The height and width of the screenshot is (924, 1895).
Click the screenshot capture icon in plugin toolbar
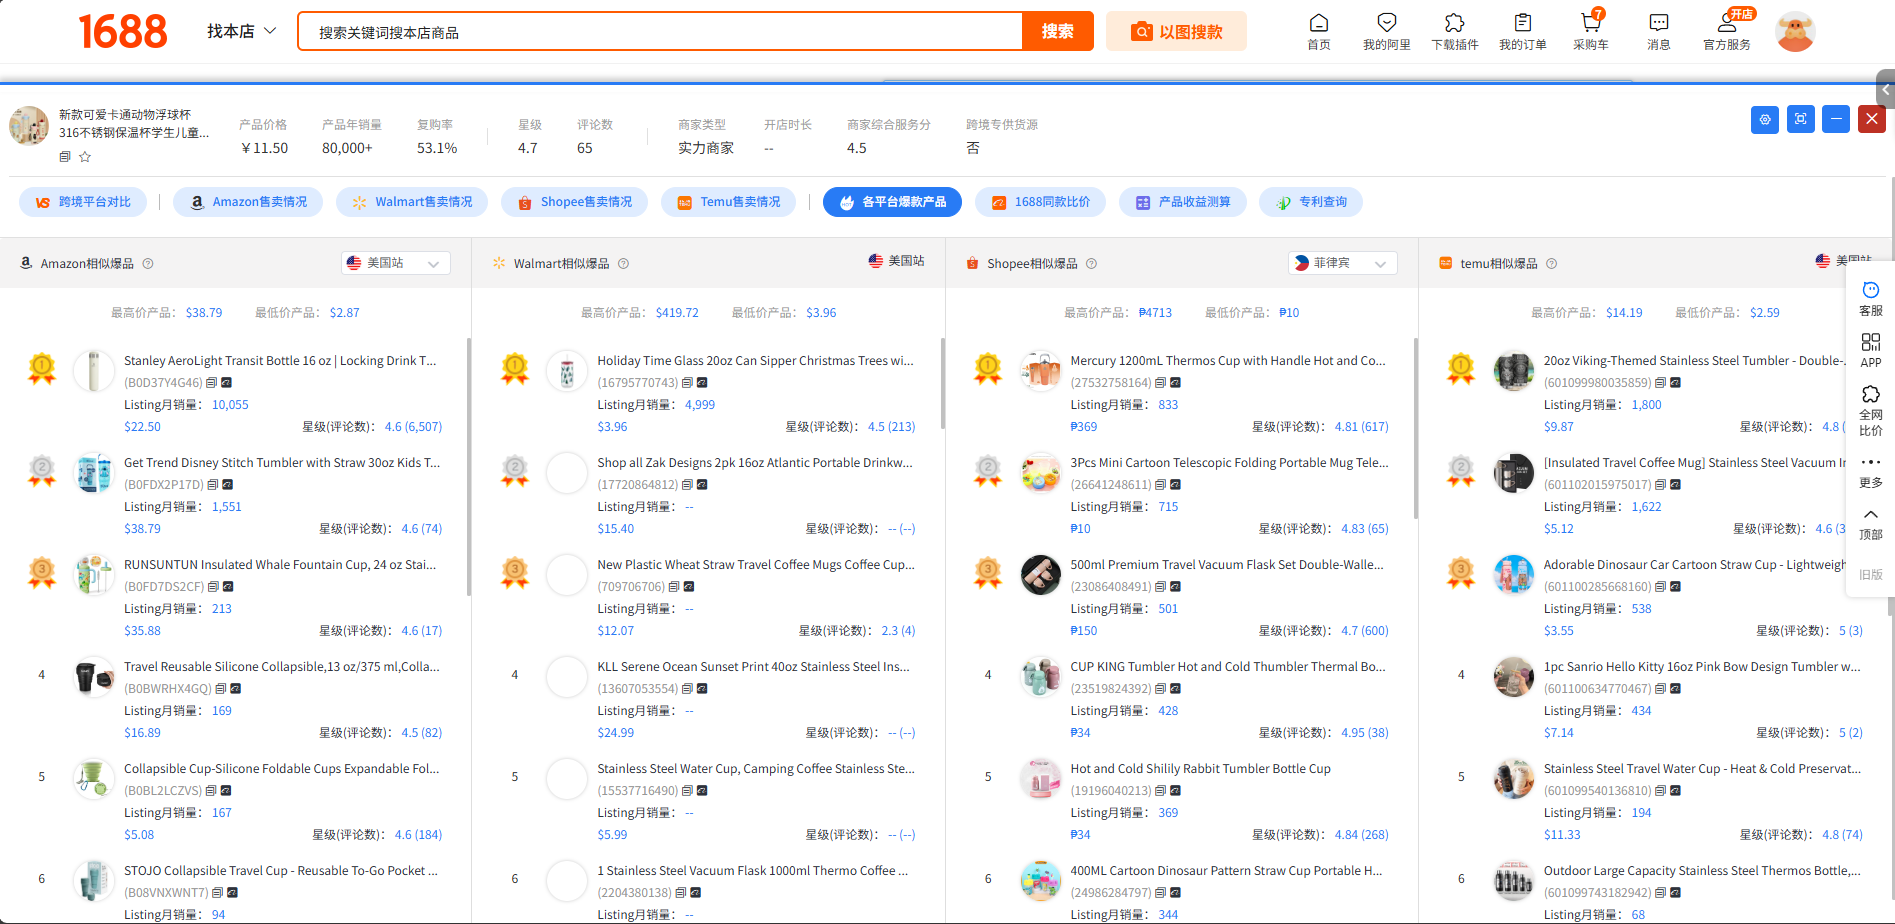pos(1800,119)
